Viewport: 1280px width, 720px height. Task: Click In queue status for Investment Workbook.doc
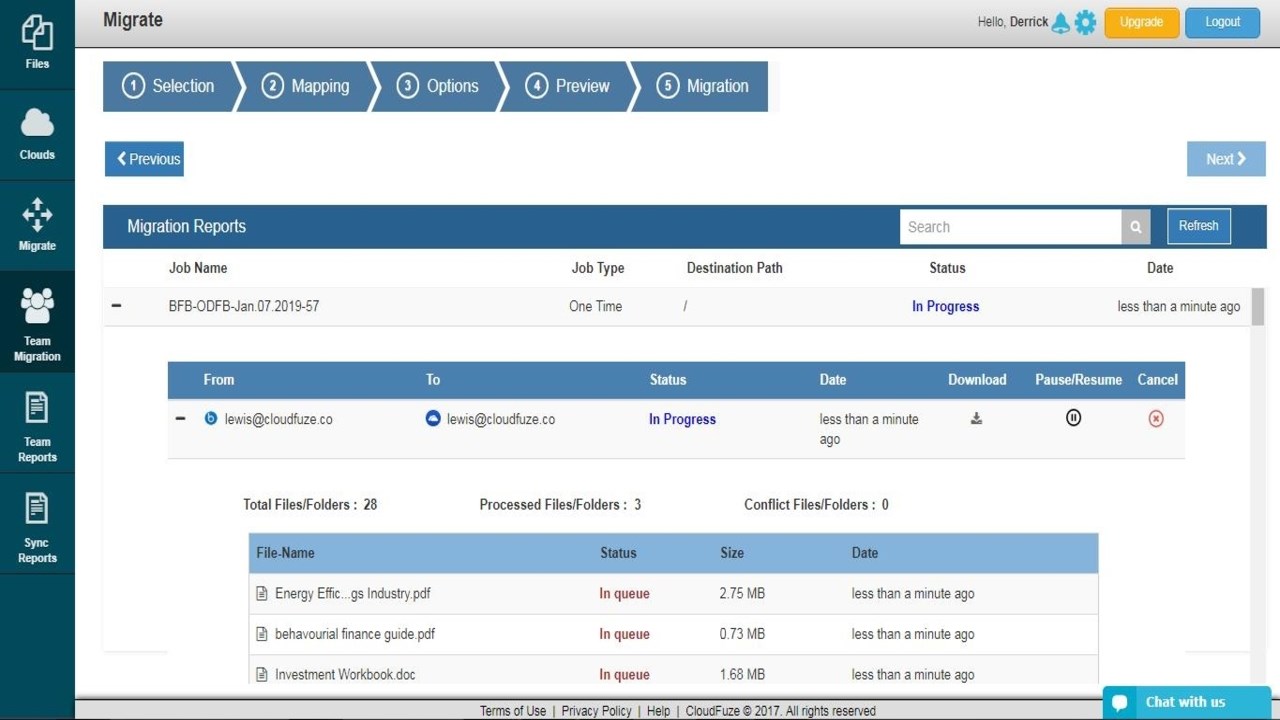pyautogui.click(x=624, y=674)
